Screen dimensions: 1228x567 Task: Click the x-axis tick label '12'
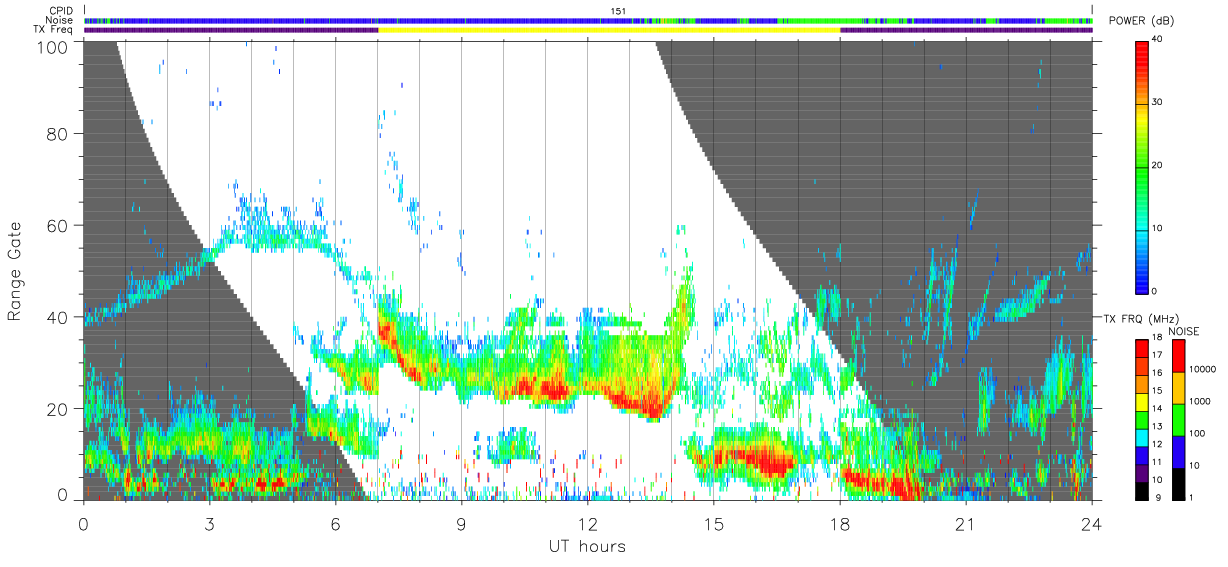tap(587, 525)
